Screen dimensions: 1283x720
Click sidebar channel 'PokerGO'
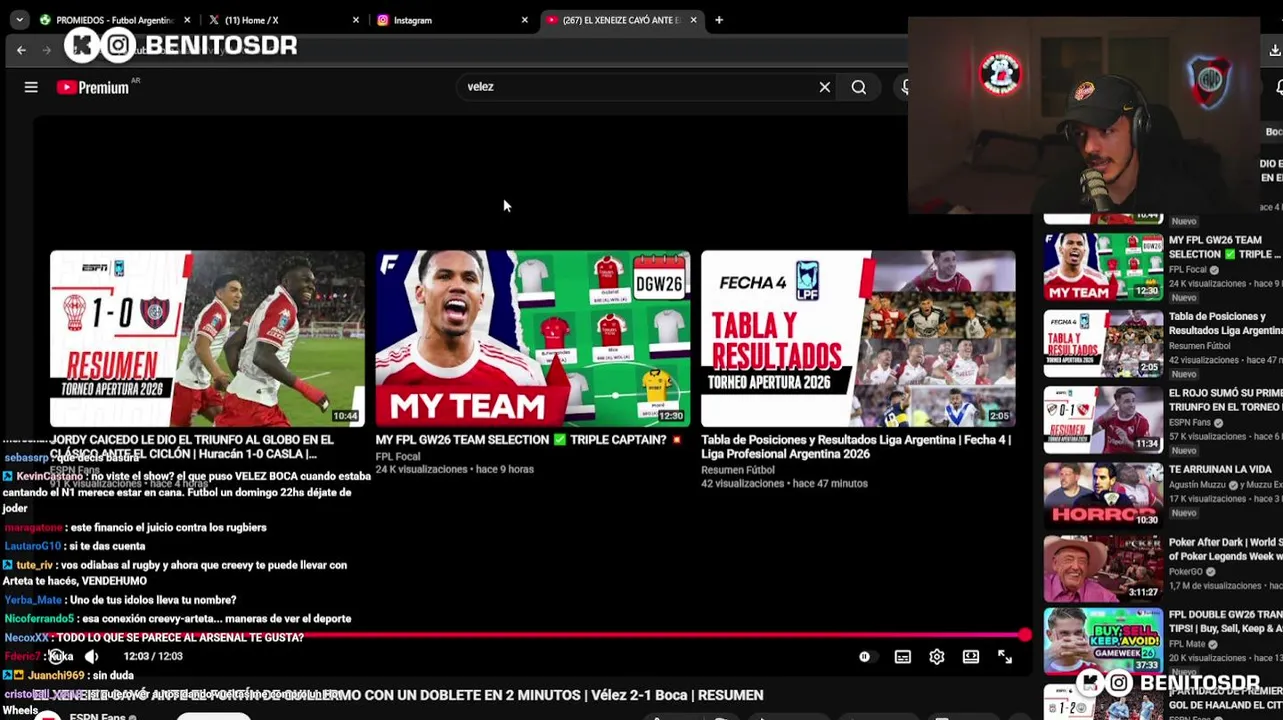click(1186, 572)
